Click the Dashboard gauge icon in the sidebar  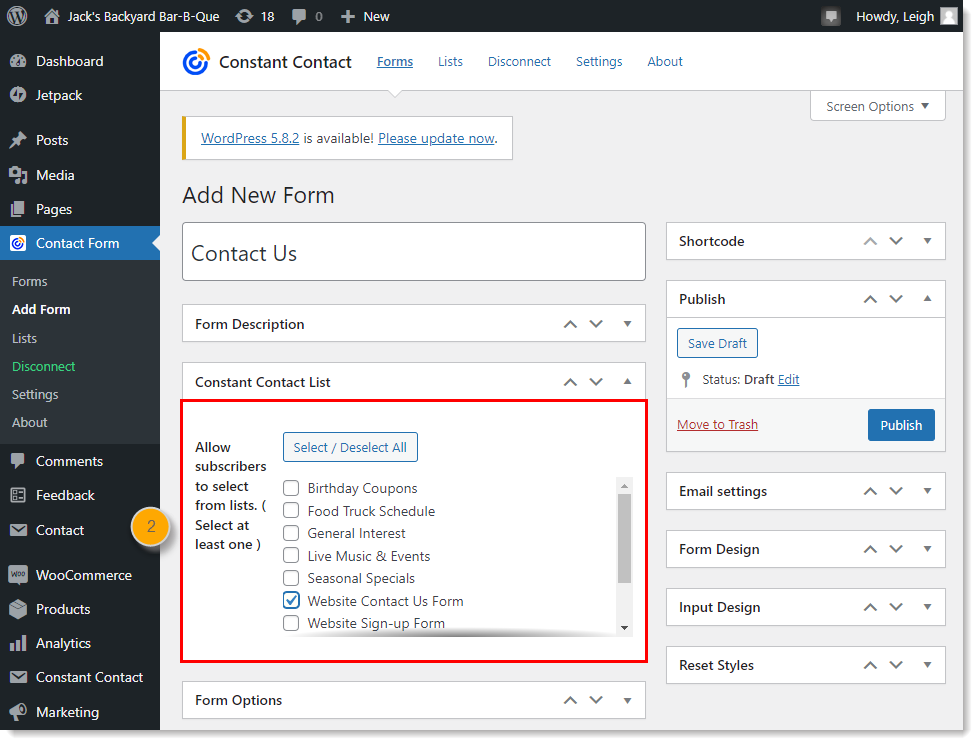pyautogui.click(x=19, y=61)
